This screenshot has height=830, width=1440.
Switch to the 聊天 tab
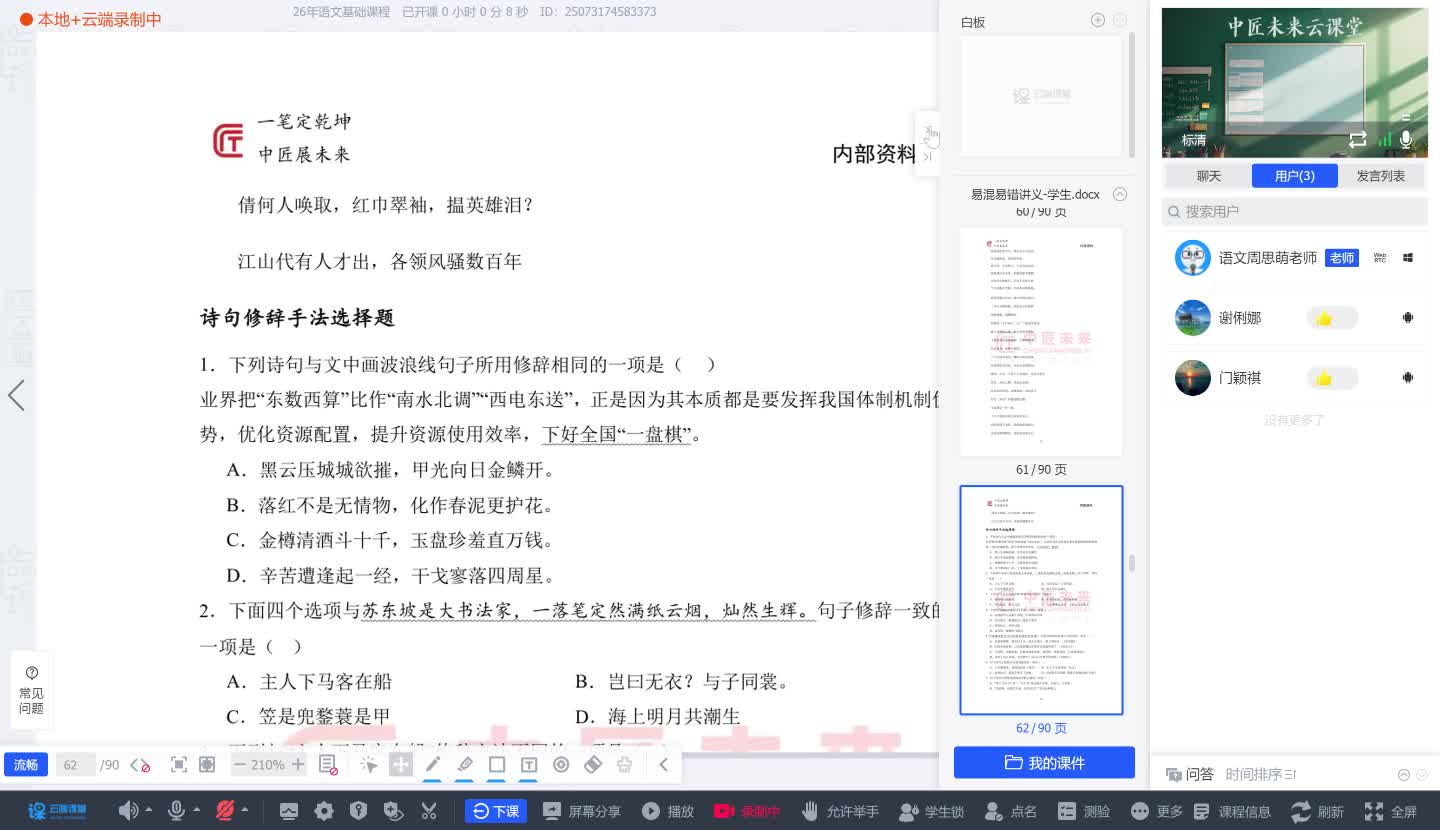point(1208,174)
